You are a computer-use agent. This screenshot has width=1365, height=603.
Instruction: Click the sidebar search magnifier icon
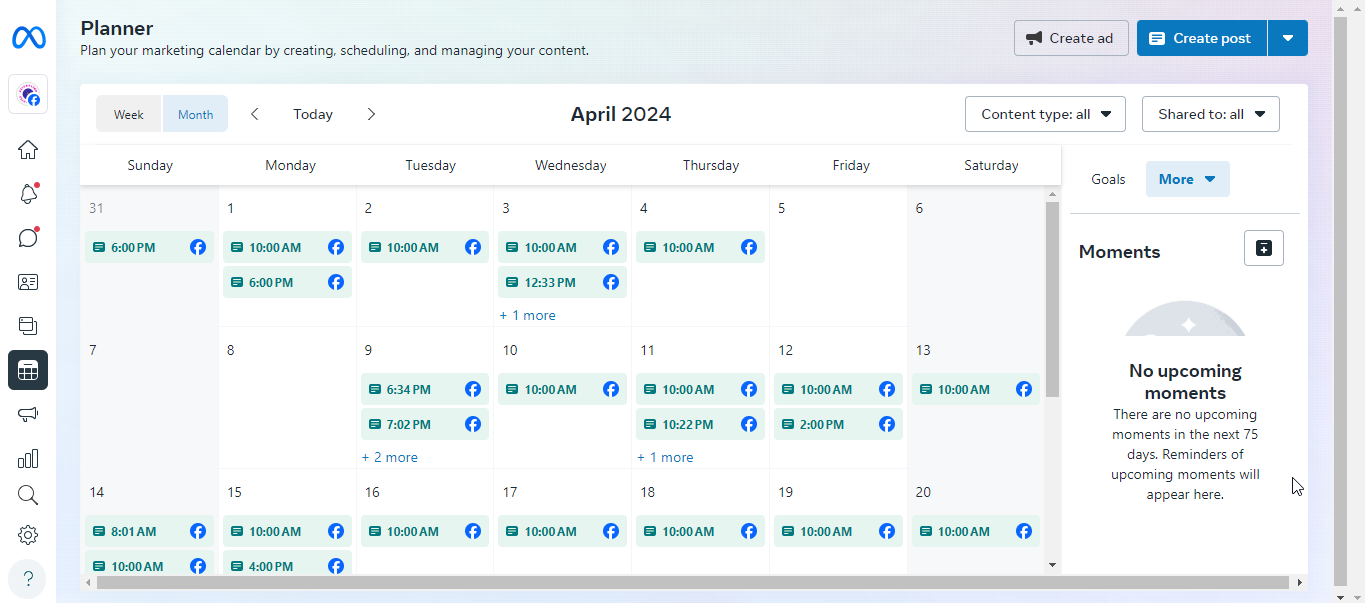(x=28, y=495)
